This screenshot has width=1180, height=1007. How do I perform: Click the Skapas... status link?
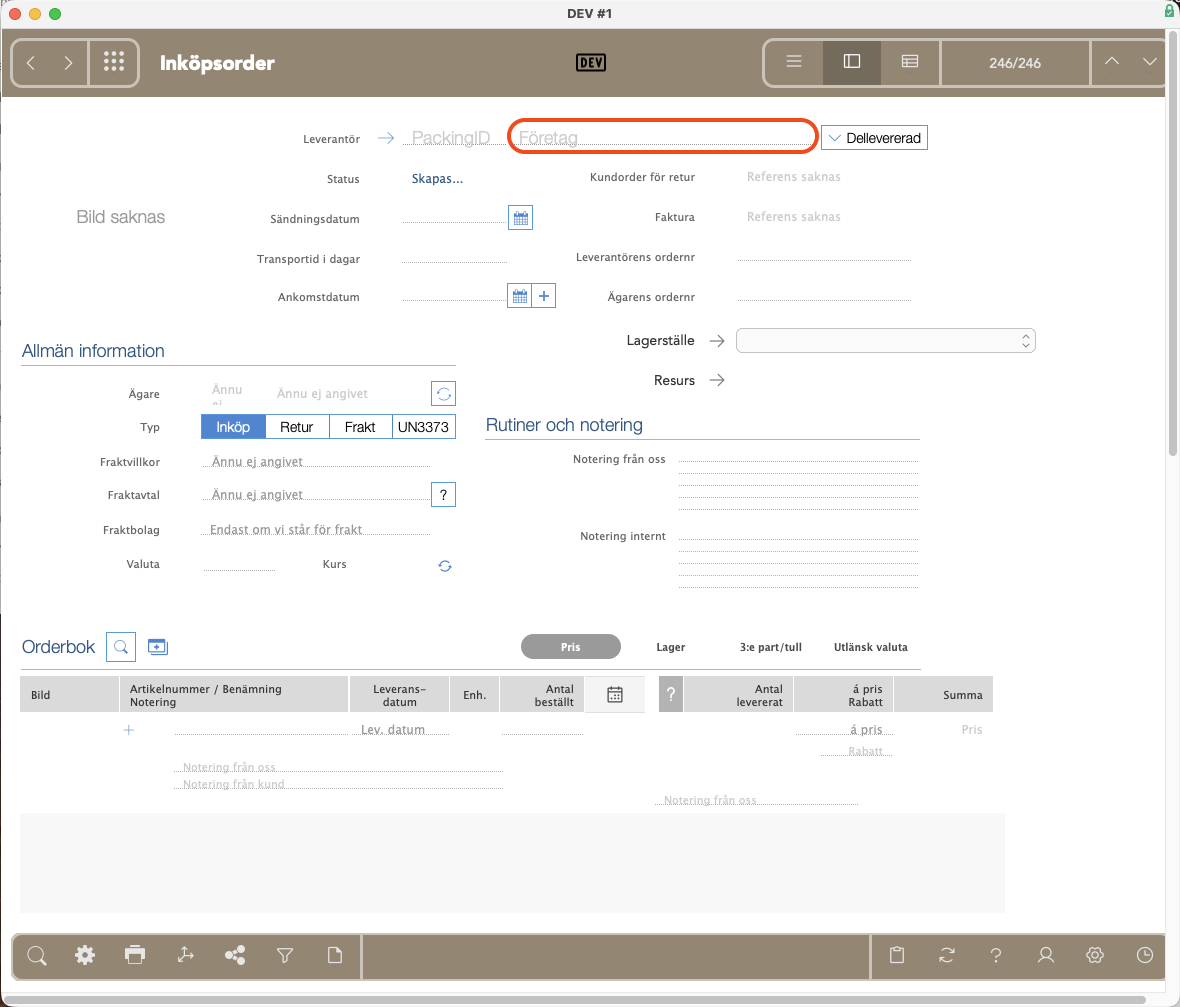437,178
